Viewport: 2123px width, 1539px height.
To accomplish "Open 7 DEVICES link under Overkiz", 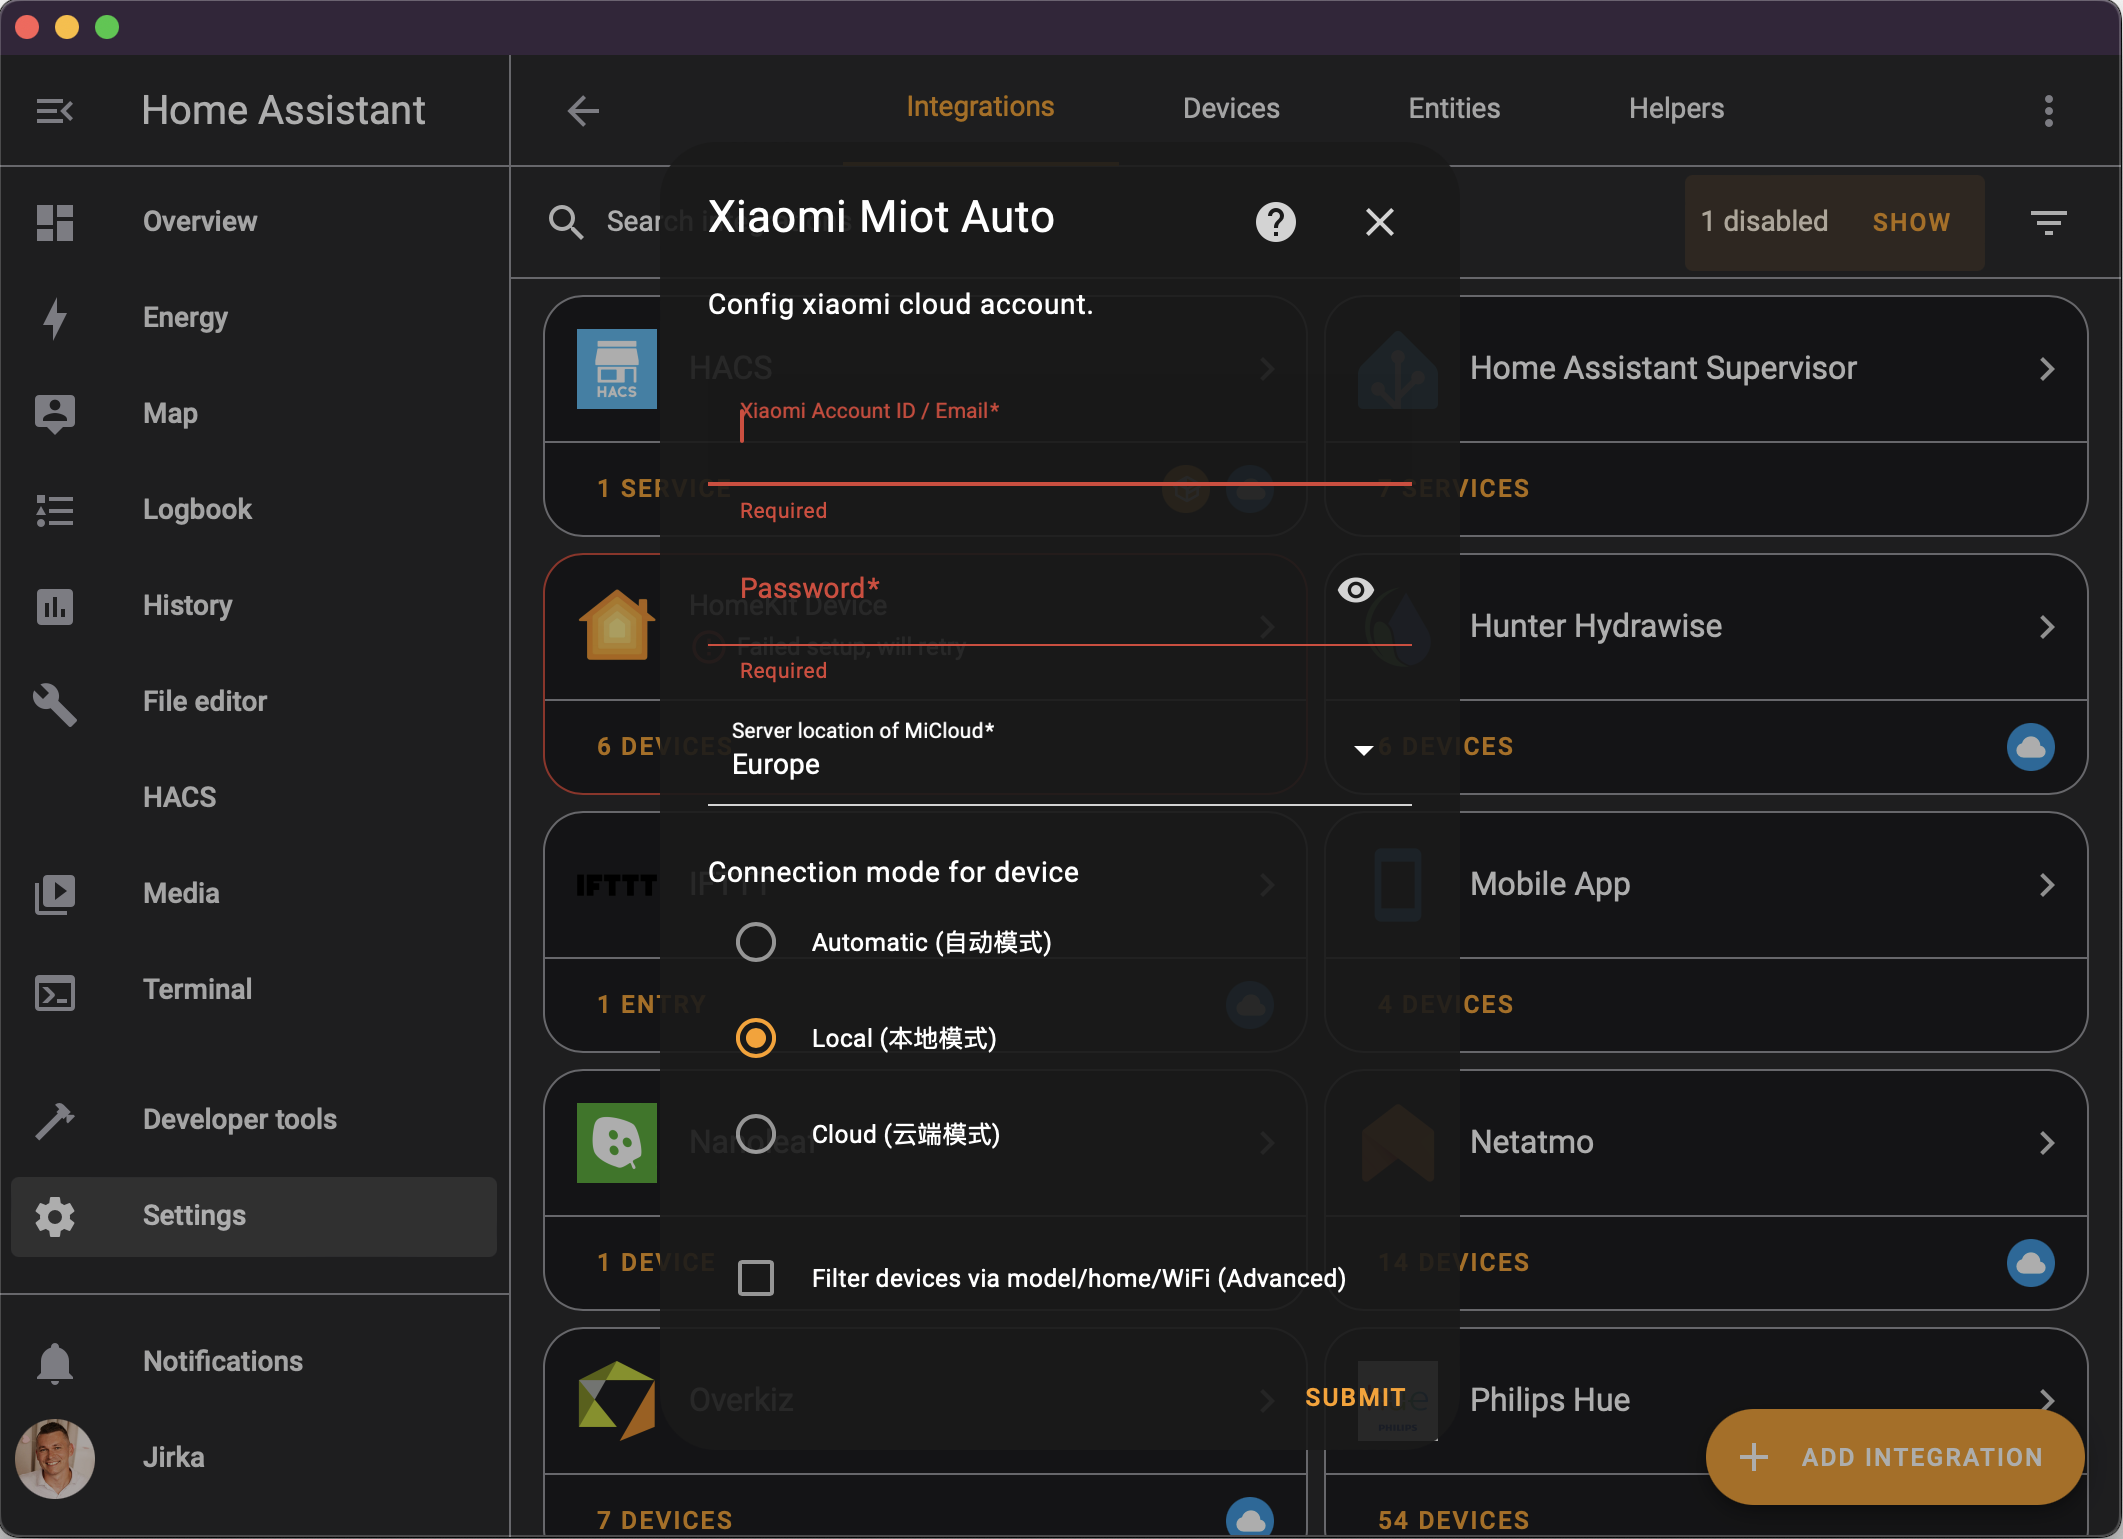I will (x=665, y=1520).
